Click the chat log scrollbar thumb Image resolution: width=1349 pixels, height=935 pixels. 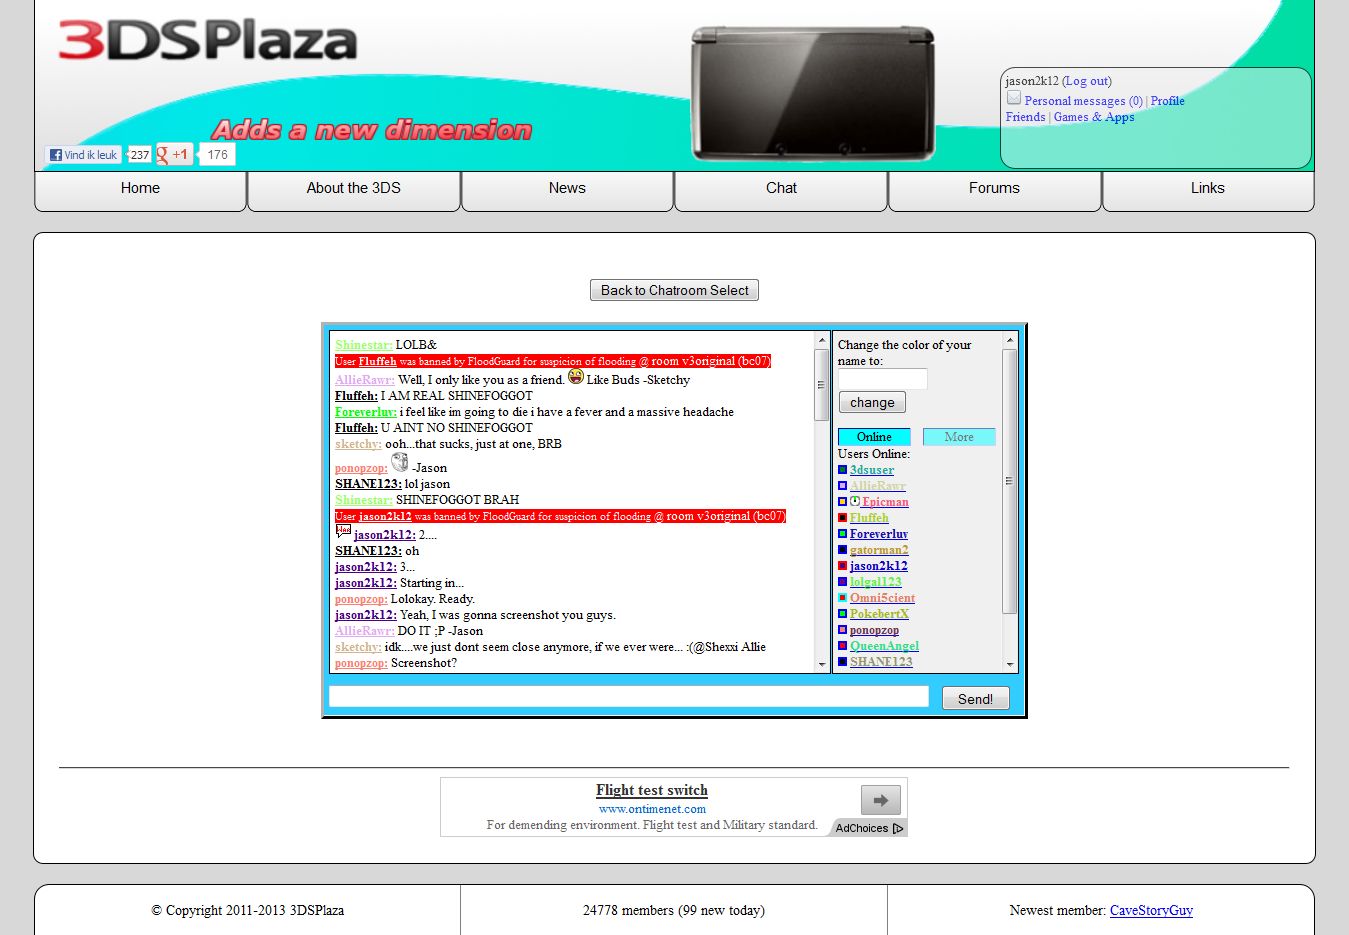pos(822,385)
